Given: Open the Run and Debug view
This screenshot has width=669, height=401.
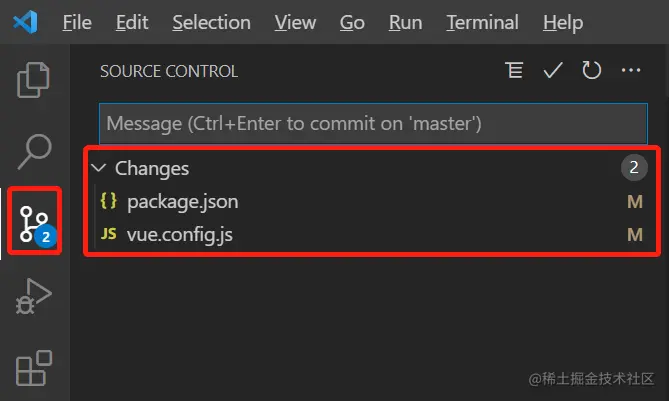Looking at the screenshot, I should pos(33,296).
